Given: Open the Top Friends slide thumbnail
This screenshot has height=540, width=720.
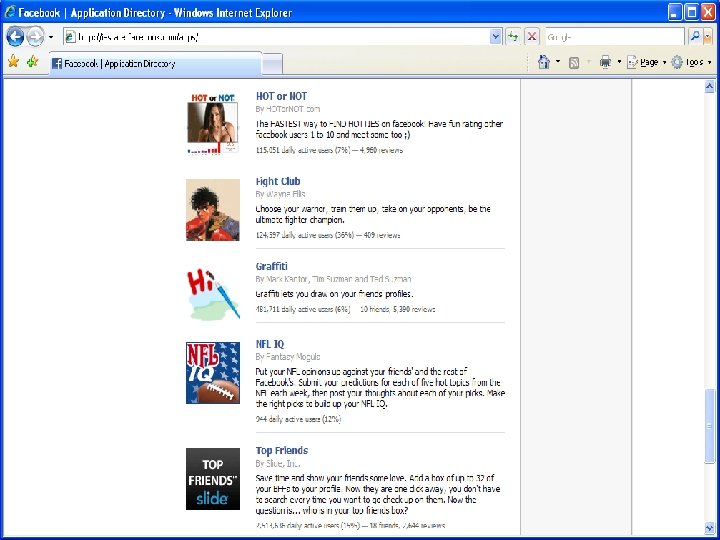Looking at the screenshot, I should coord(213,479).
